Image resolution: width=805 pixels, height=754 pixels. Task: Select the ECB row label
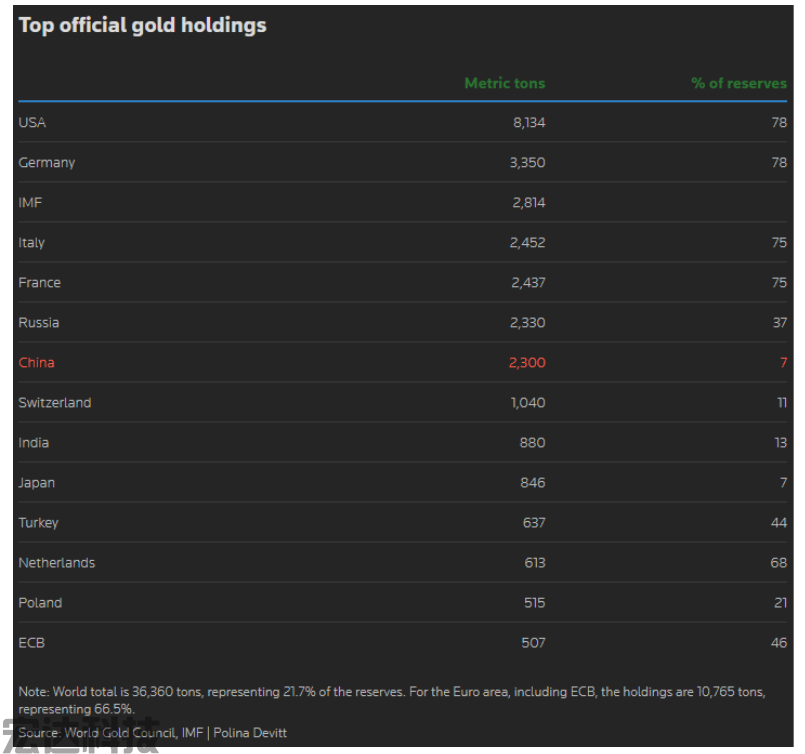(x=31, y=642)
